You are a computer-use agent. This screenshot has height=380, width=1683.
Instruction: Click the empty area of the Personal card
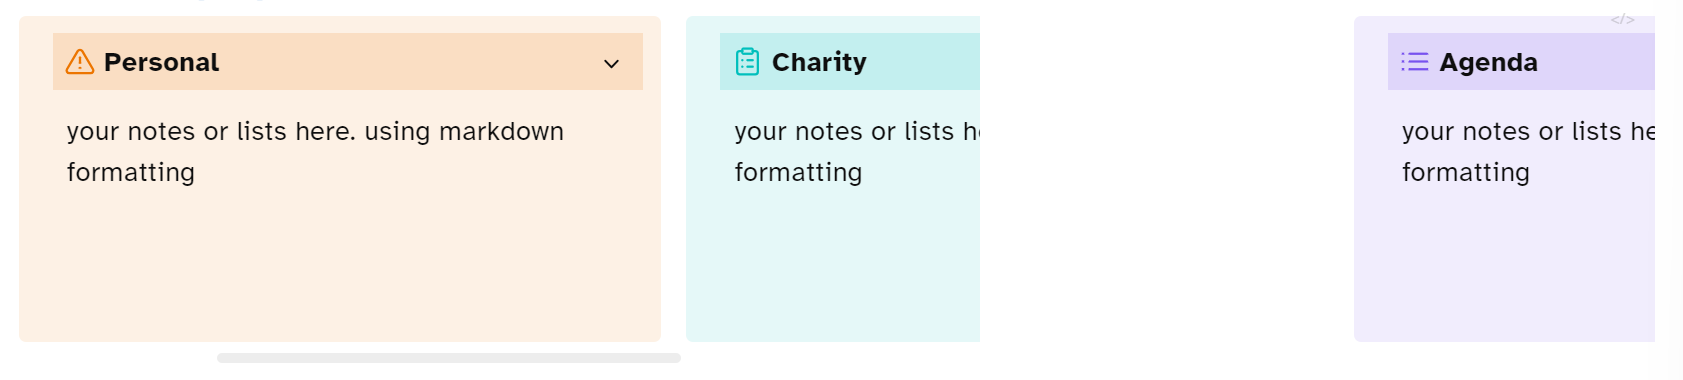340,265
